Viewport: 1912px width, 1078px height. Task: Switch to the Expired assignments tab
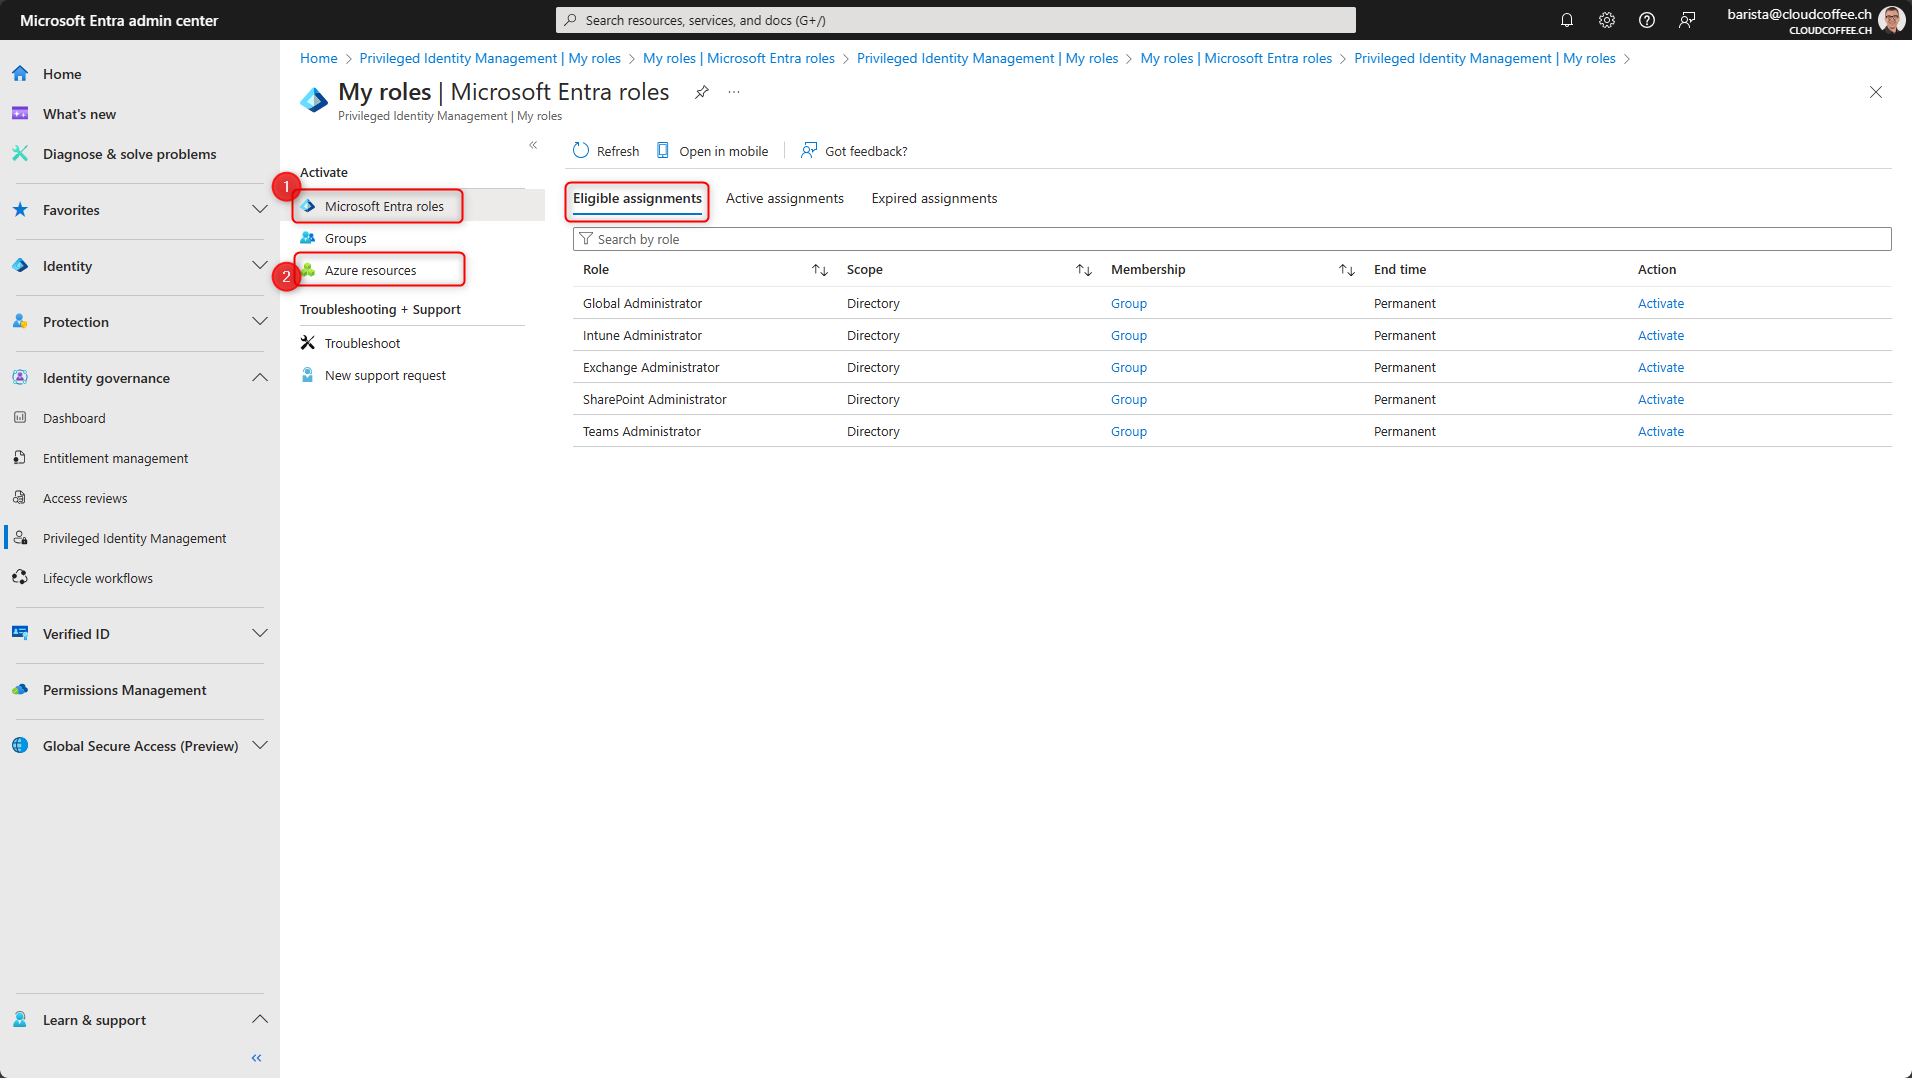point(934,198)
